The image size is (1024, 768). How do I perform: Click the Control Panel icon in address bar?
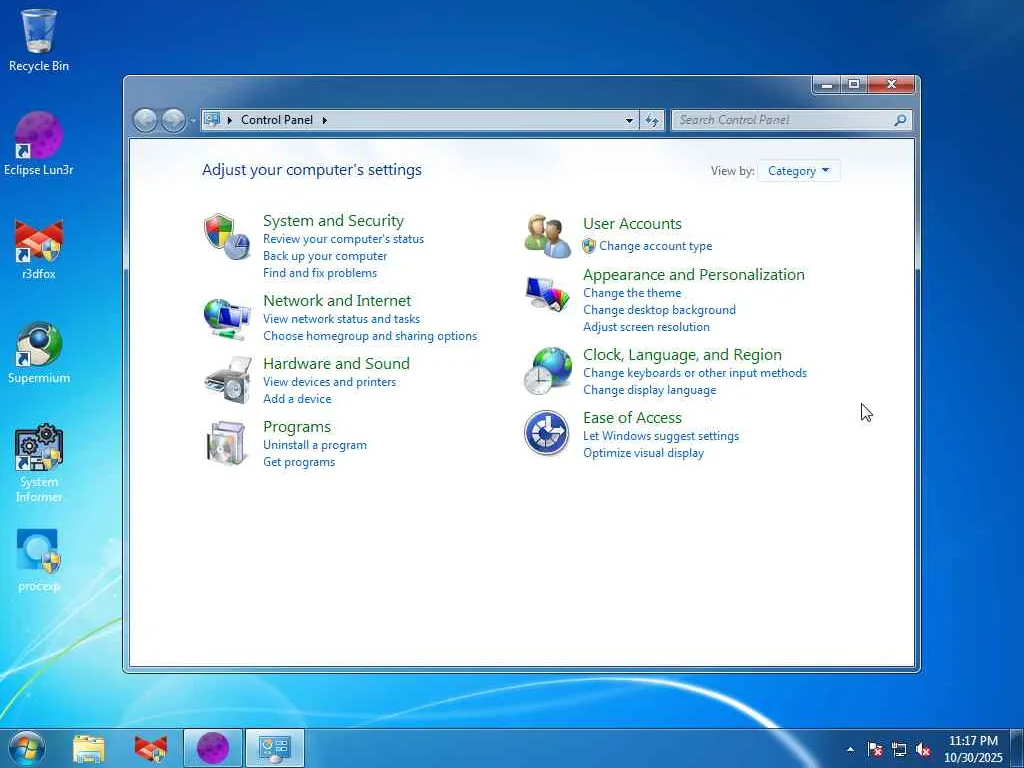pyautogui.click(x=212, y=120)
